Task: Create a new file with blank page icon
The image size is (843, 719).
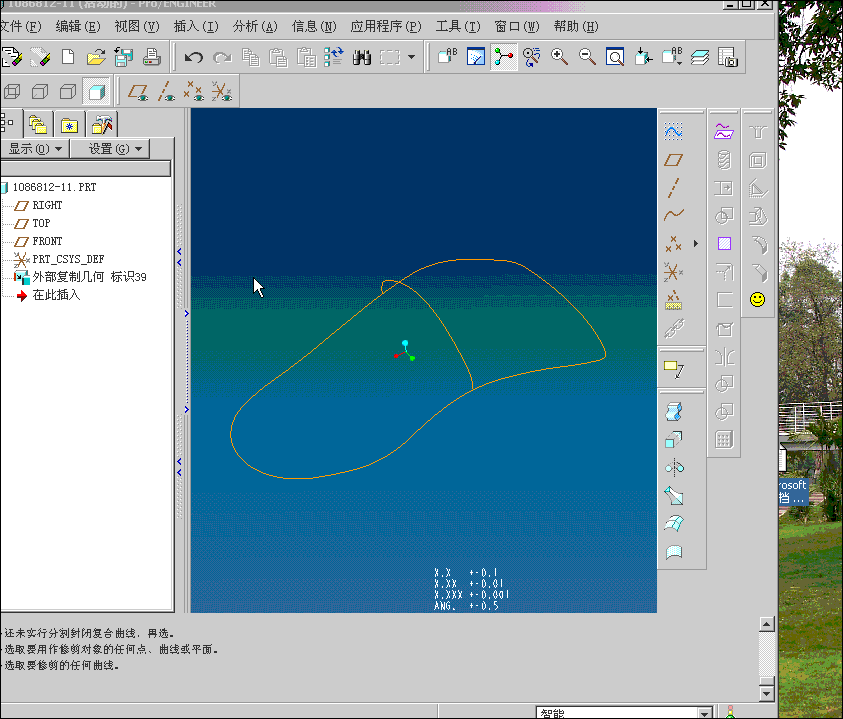Action: [68, 57]
